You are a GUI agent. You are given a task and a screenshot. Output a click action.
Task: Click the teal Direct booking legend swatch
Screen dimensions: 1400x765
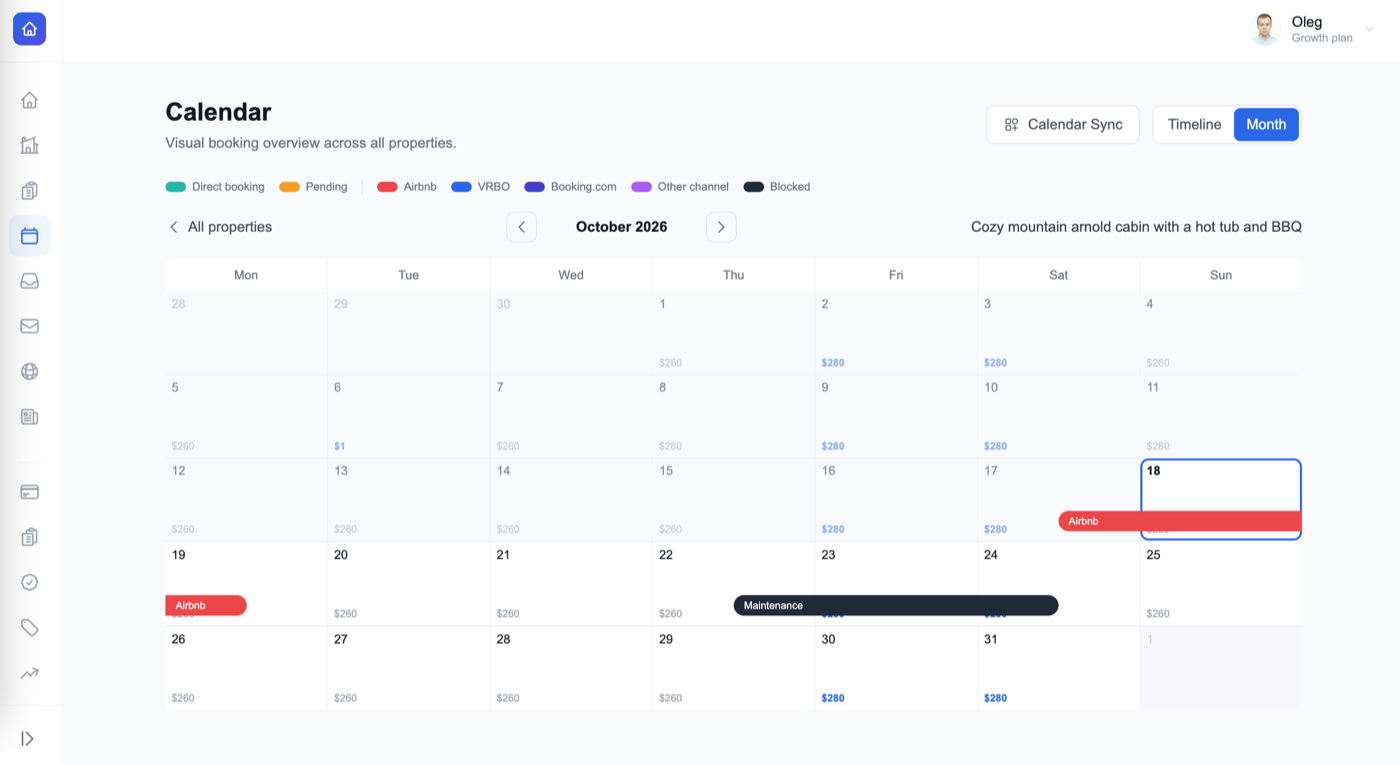(x=176, y=187)
